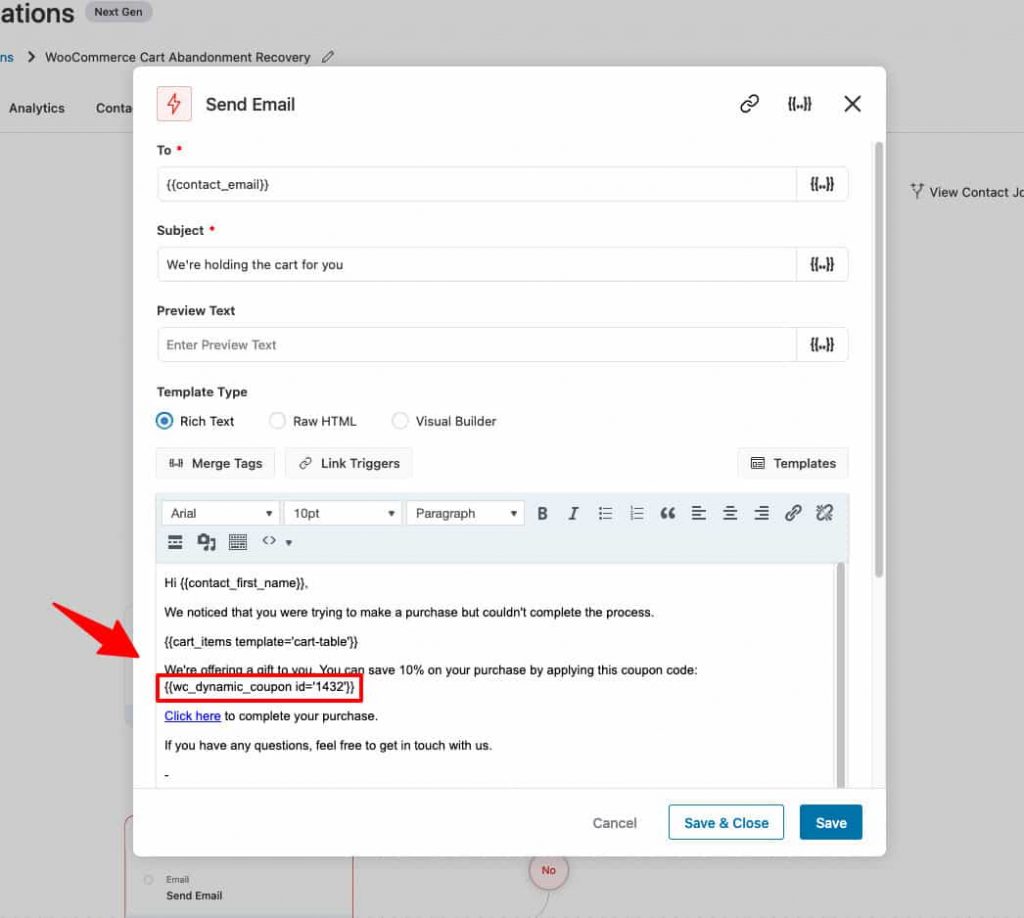Click the Next Gen badge

(x=118, y=12)
